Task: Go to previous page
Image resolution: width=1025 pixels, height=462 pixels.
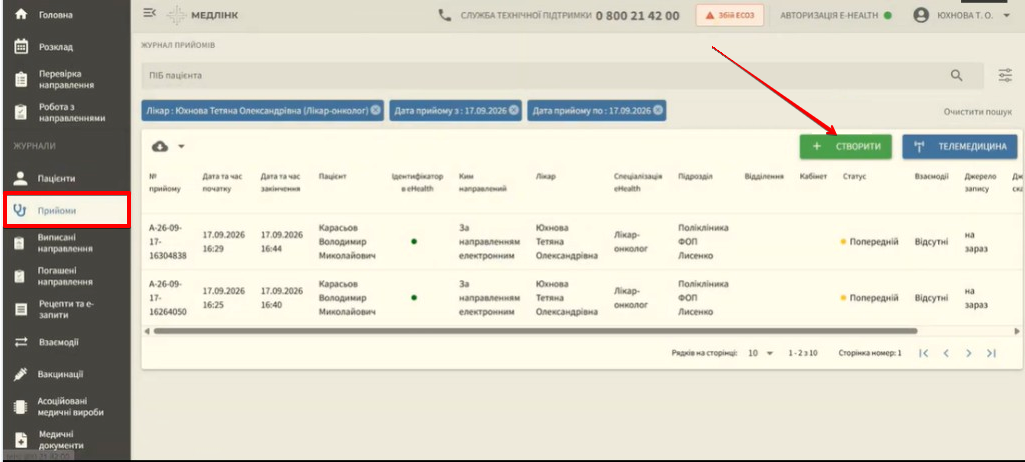Action: click(x=945, y=353)
